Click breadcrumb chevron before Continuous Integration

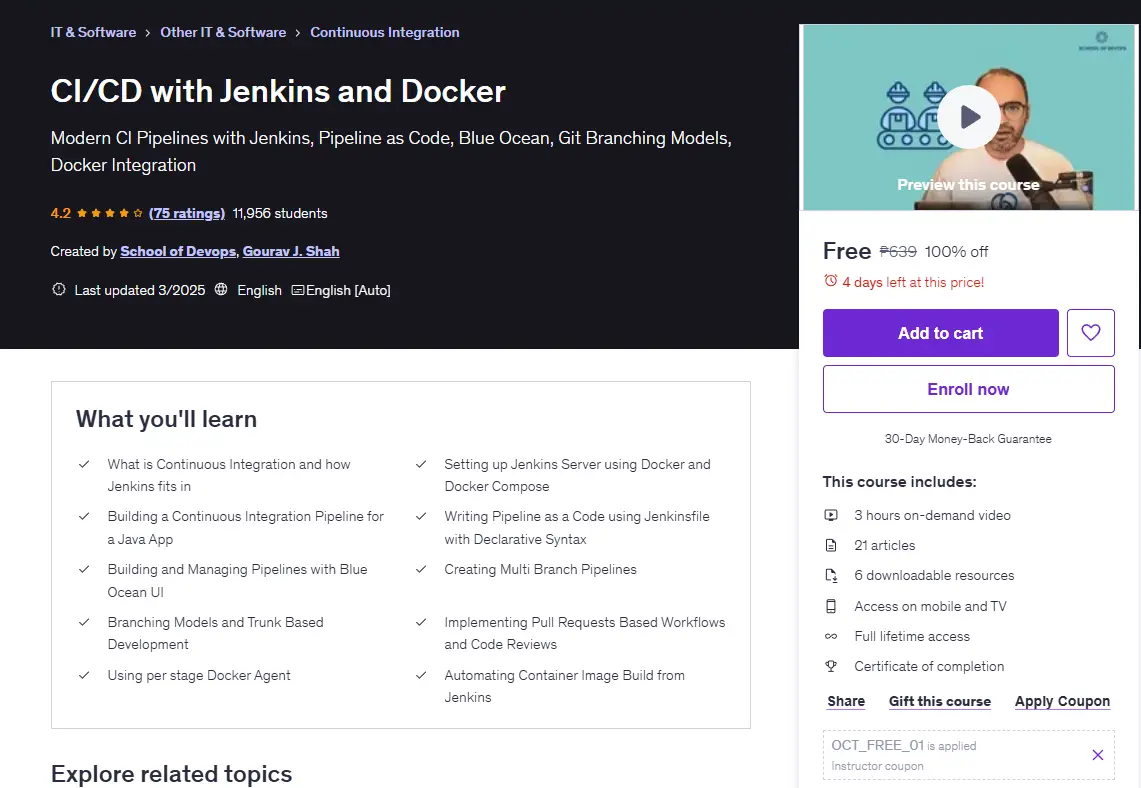tap(298, 33)
